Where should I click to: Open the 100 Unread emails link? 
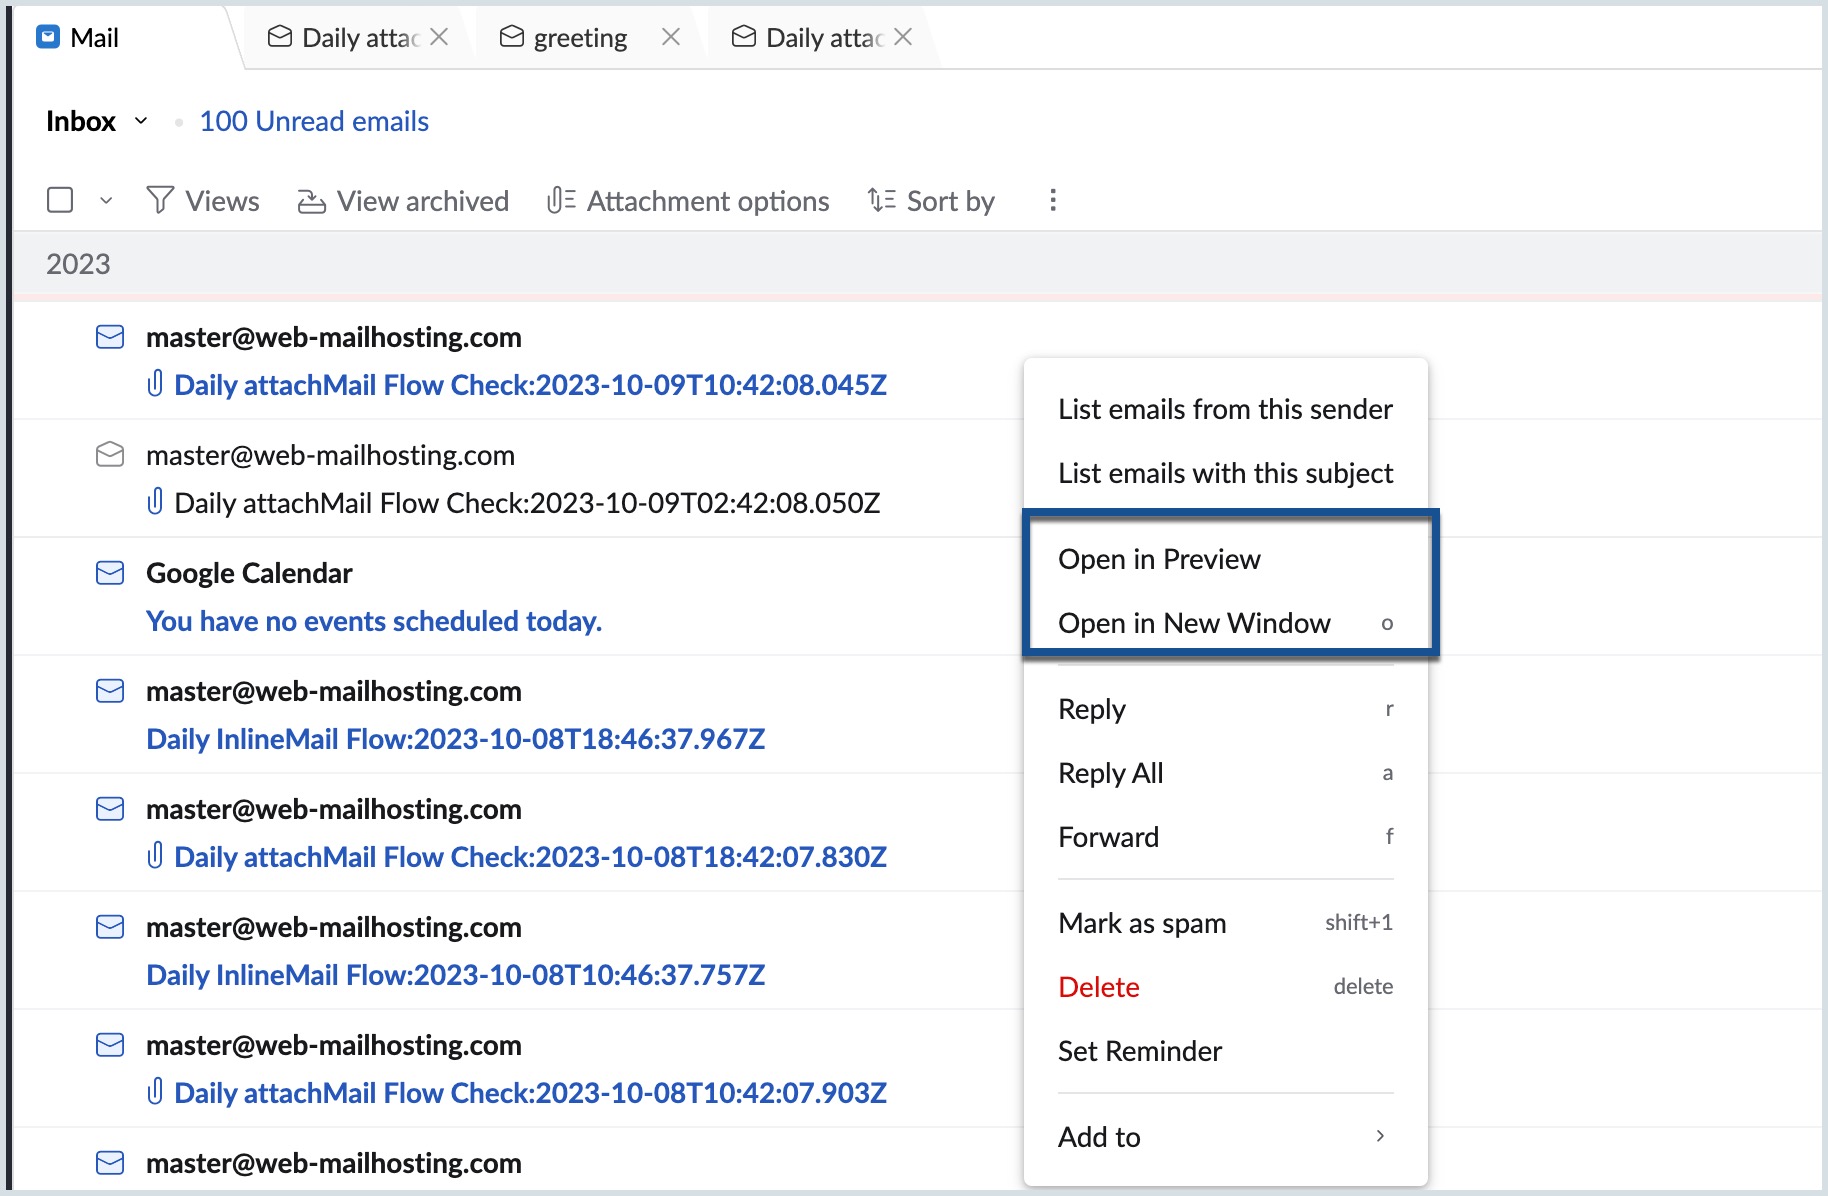click(314, 121)
